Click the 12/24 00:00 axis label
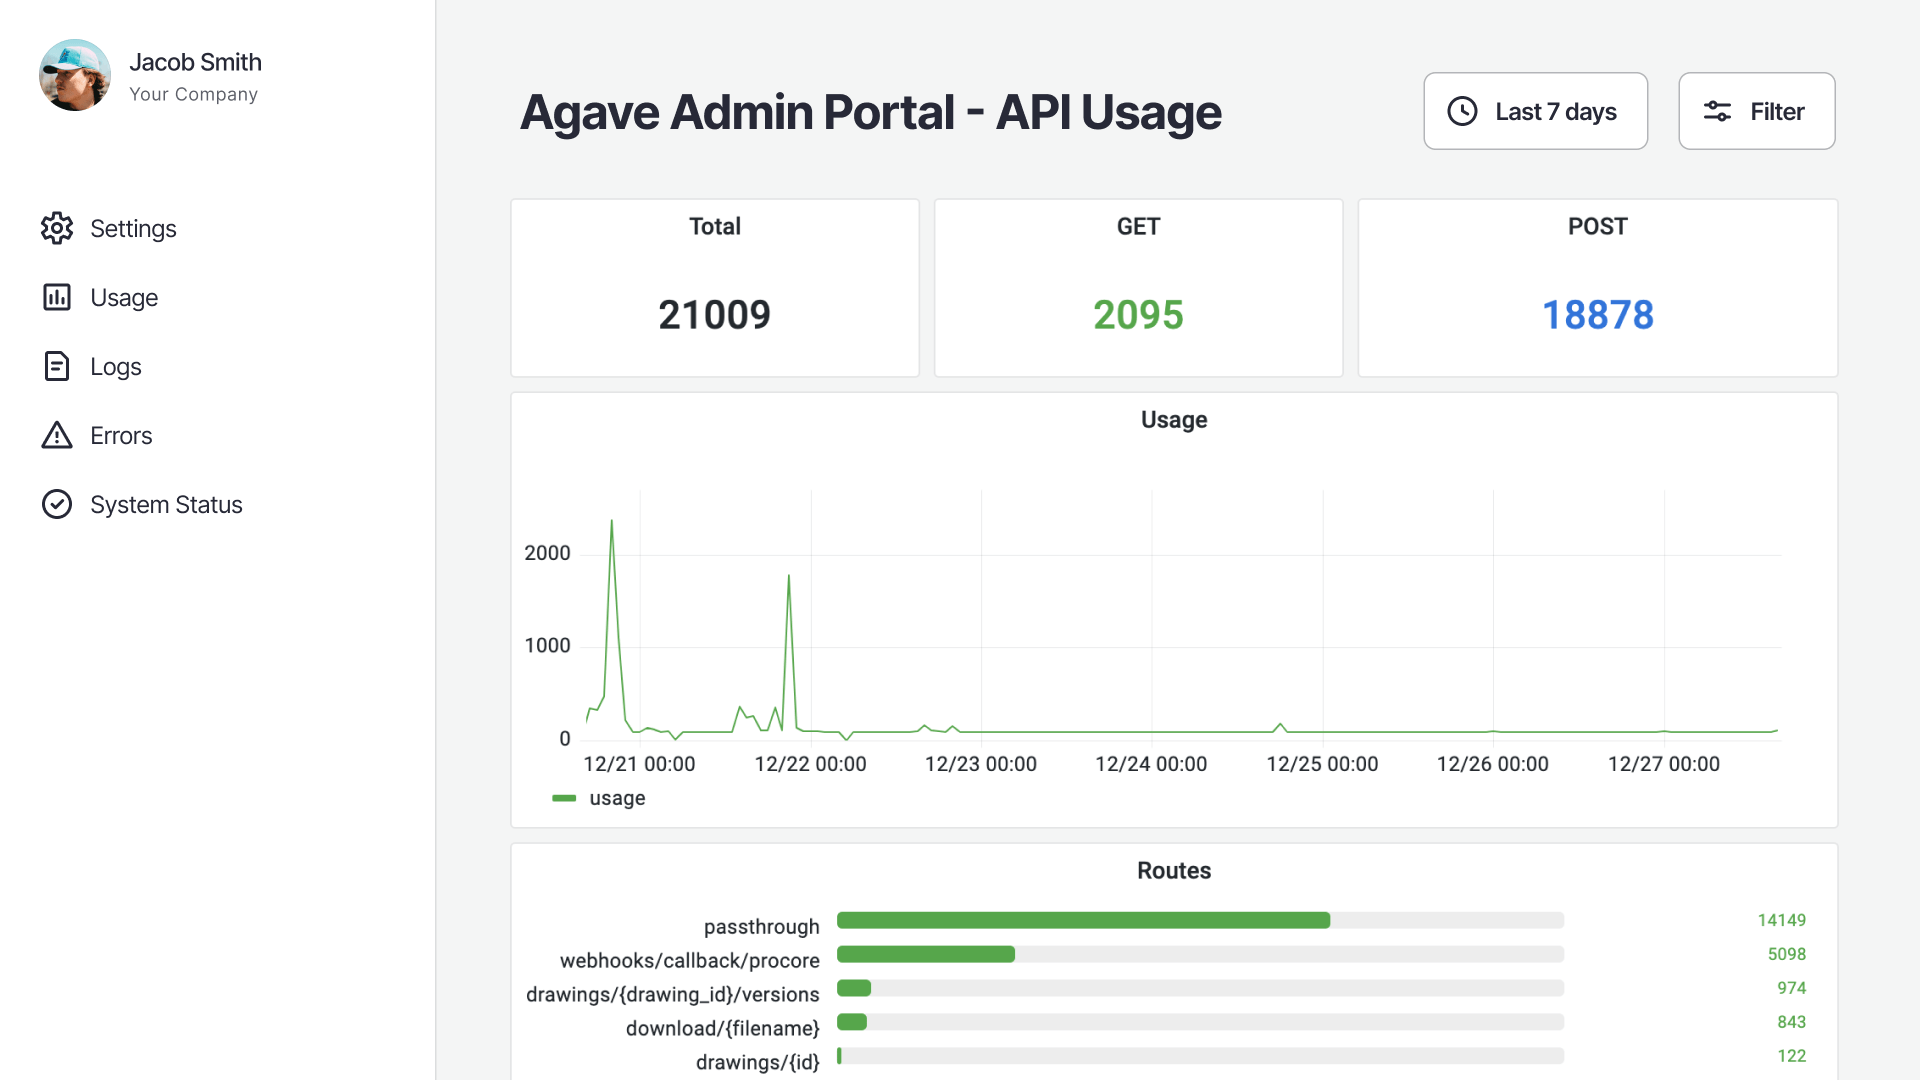The image size is (1920, 1080). pos(1151,764)
